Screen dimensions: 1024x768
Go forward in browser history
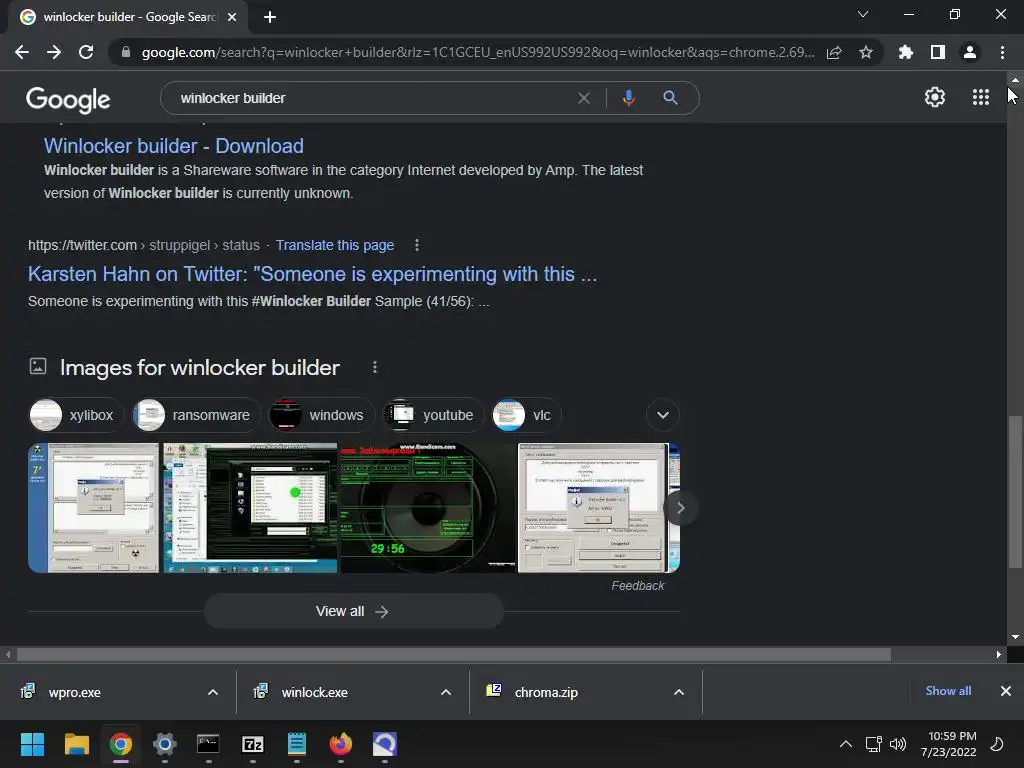pyautogui.click(x=54, y=52)
